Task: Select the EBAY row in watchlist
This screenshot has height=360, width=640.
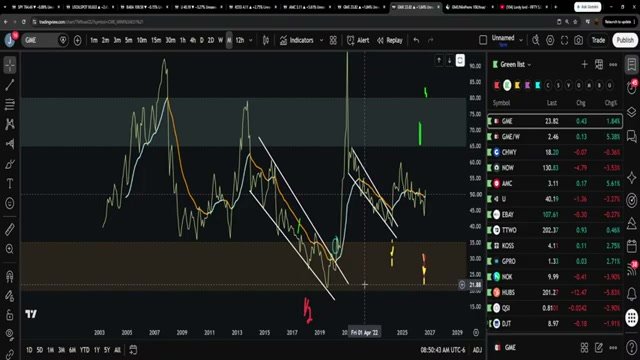Action: point(555,214)
